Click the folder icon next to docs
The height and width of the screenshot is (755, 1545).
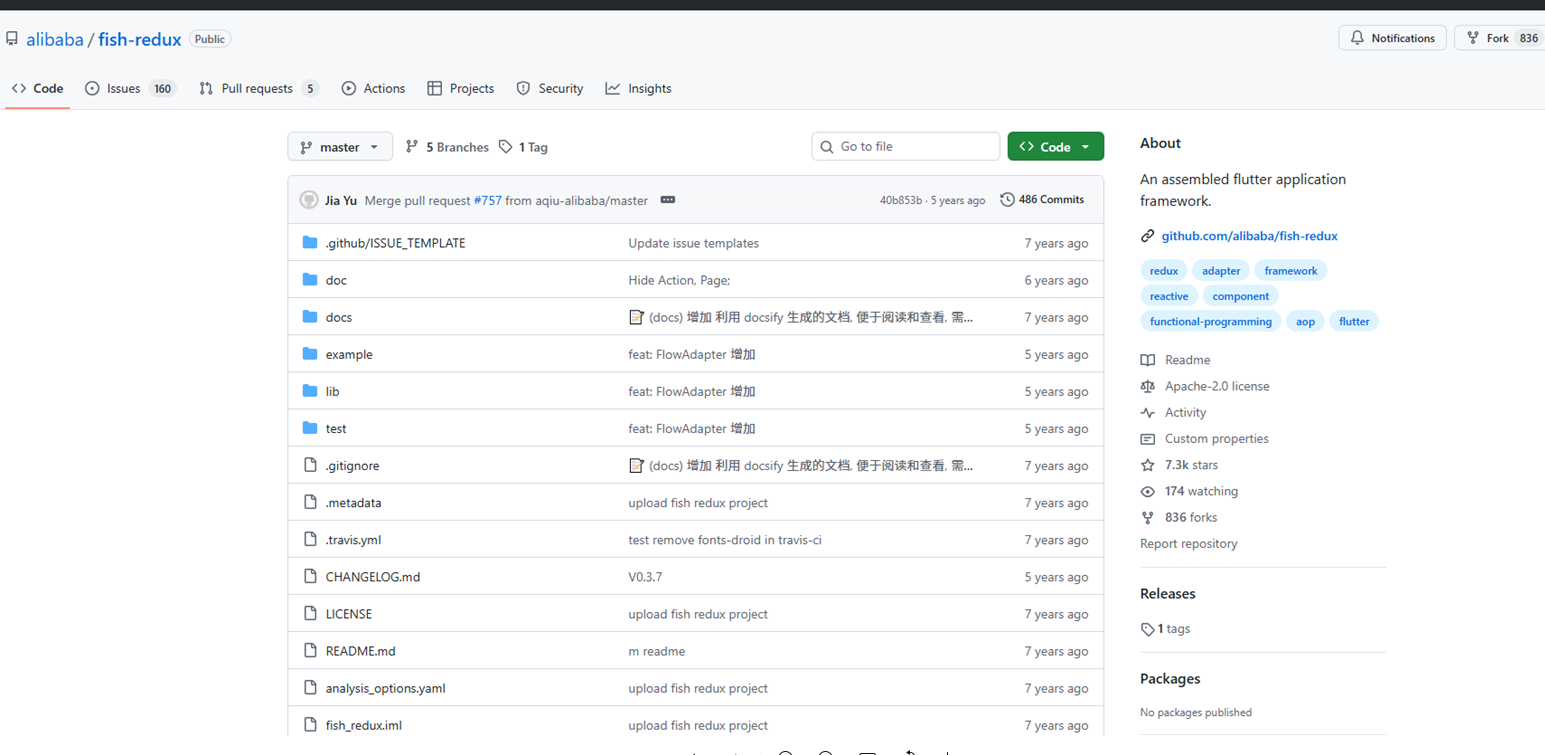310,317
